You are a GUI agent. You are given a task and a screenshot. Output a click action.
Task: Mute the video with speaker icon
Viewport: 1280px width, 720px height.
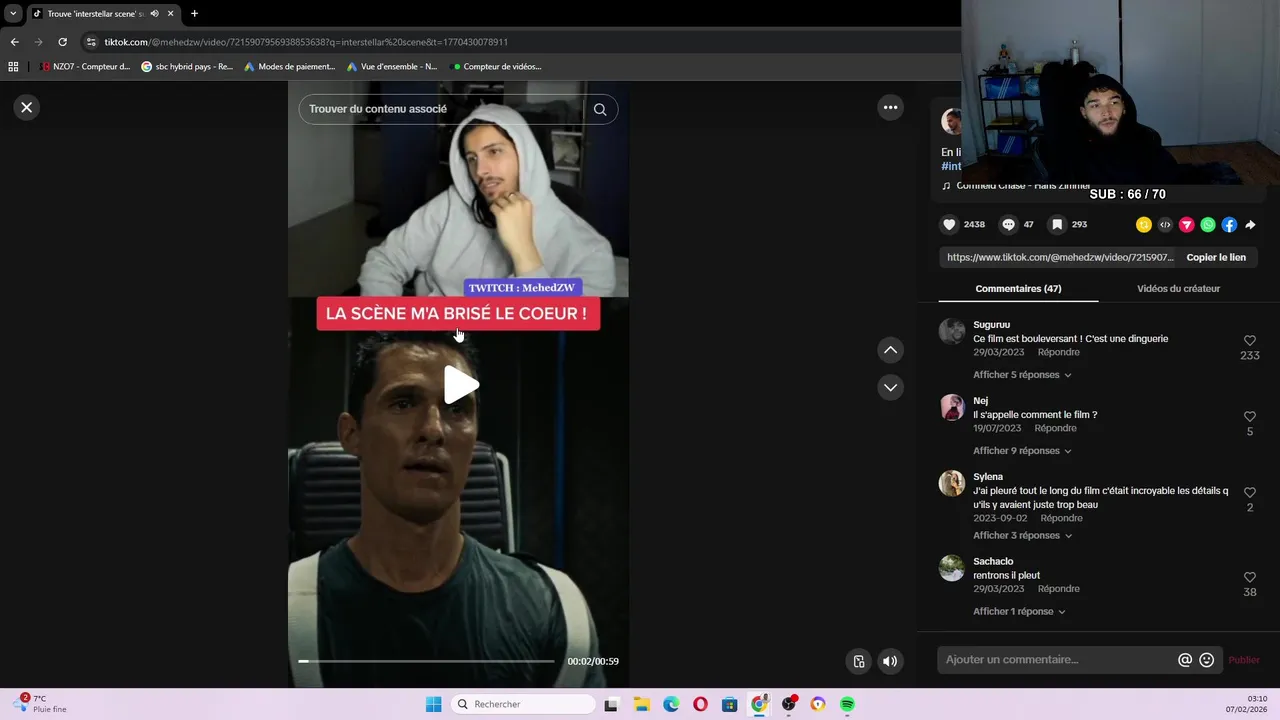coord(890,661)
